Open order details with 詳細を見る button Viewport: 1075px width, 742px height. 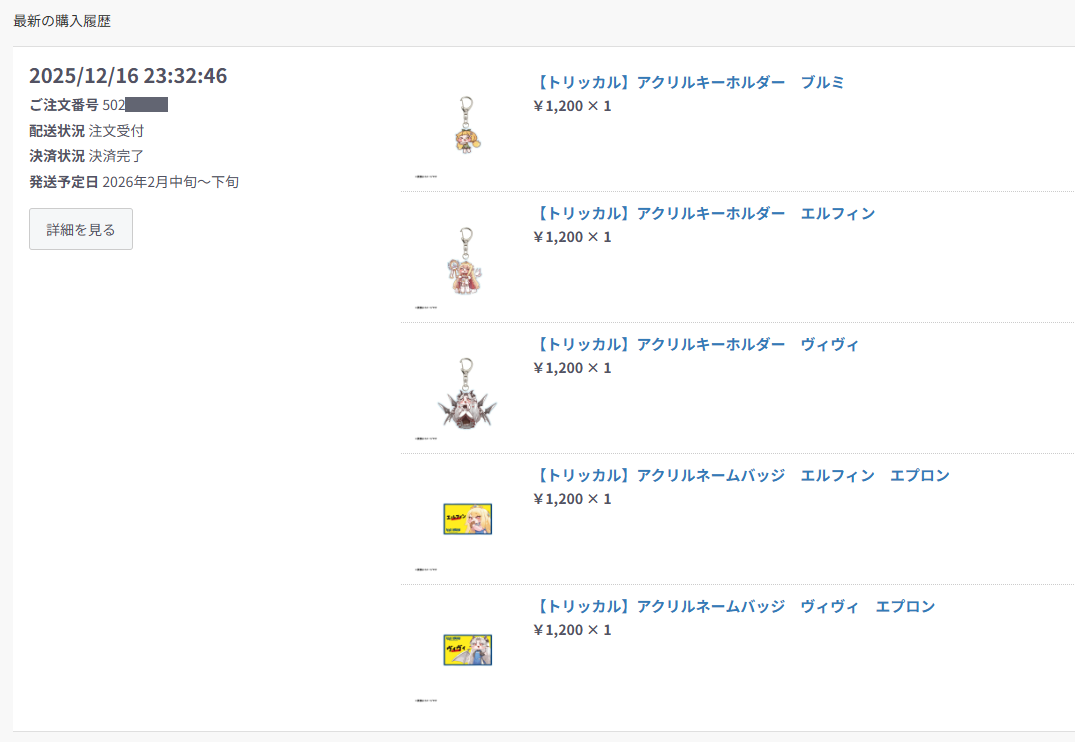point(81,229)
